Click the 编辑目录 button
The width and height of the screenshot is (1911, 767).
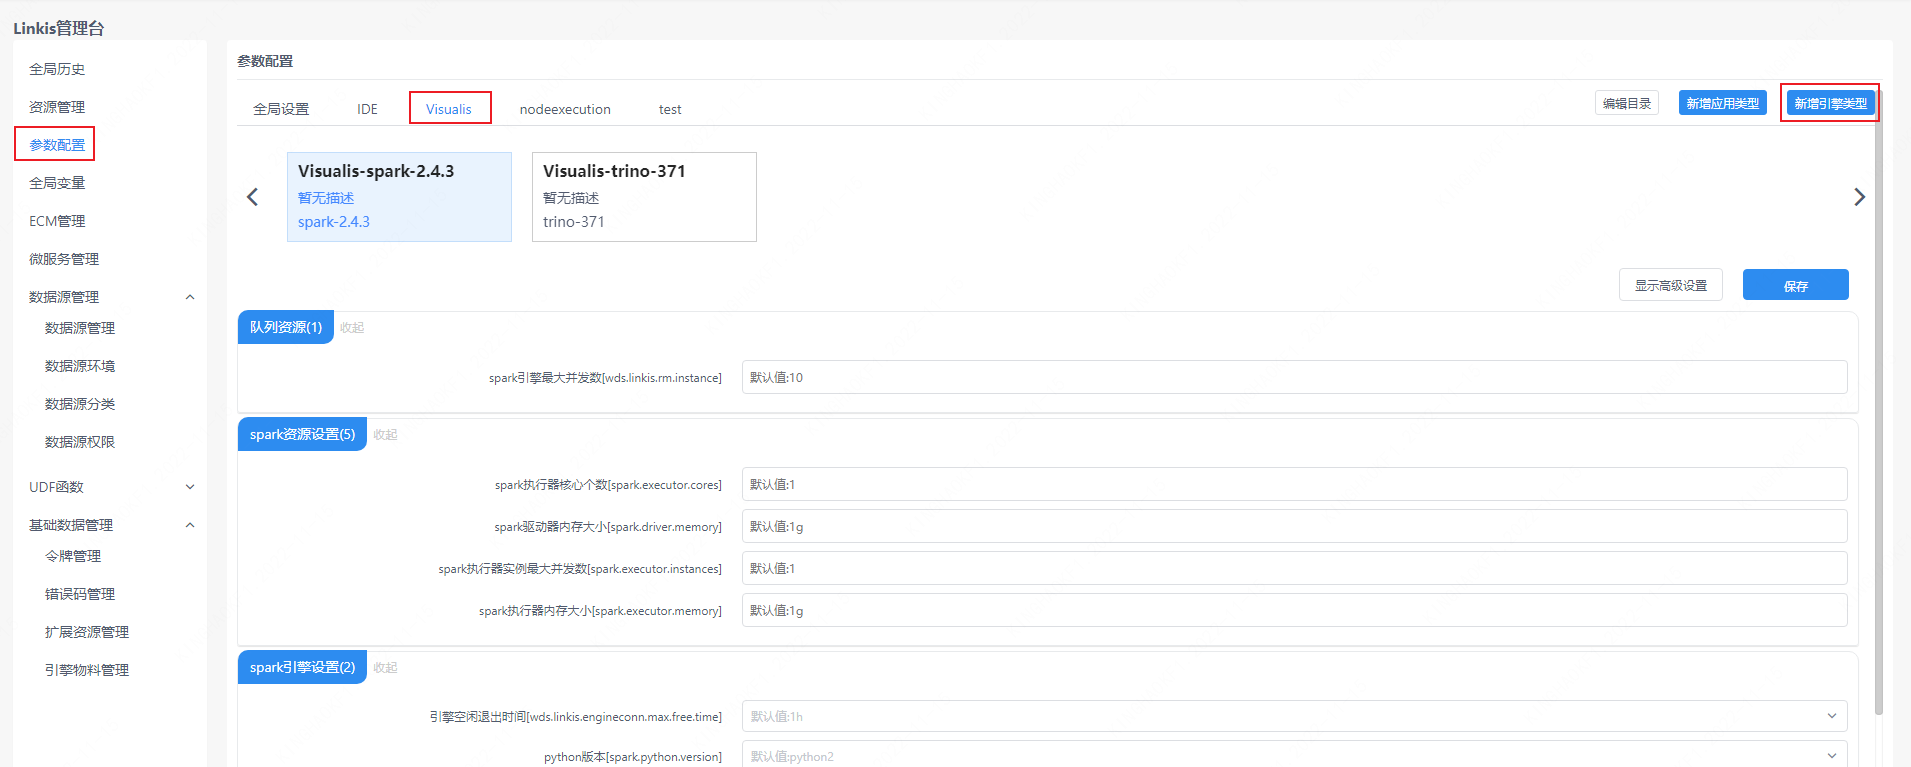pyautogui.click(x=1626, y=103)
